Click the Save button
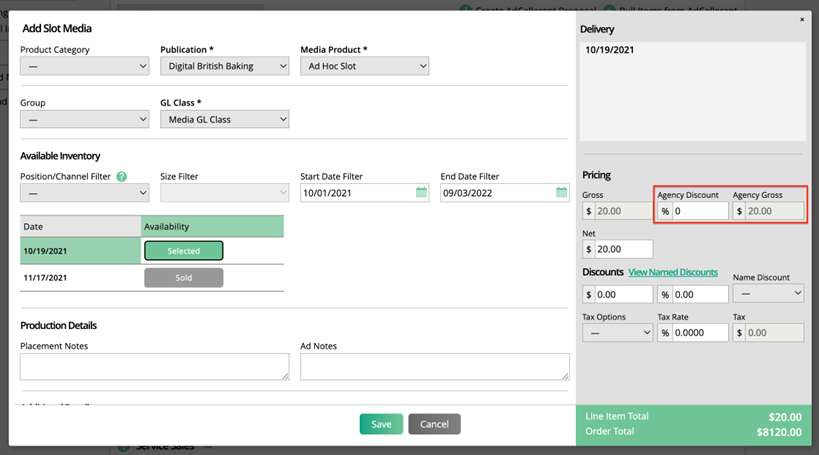The image size is (819, 455). click(381, 424)
